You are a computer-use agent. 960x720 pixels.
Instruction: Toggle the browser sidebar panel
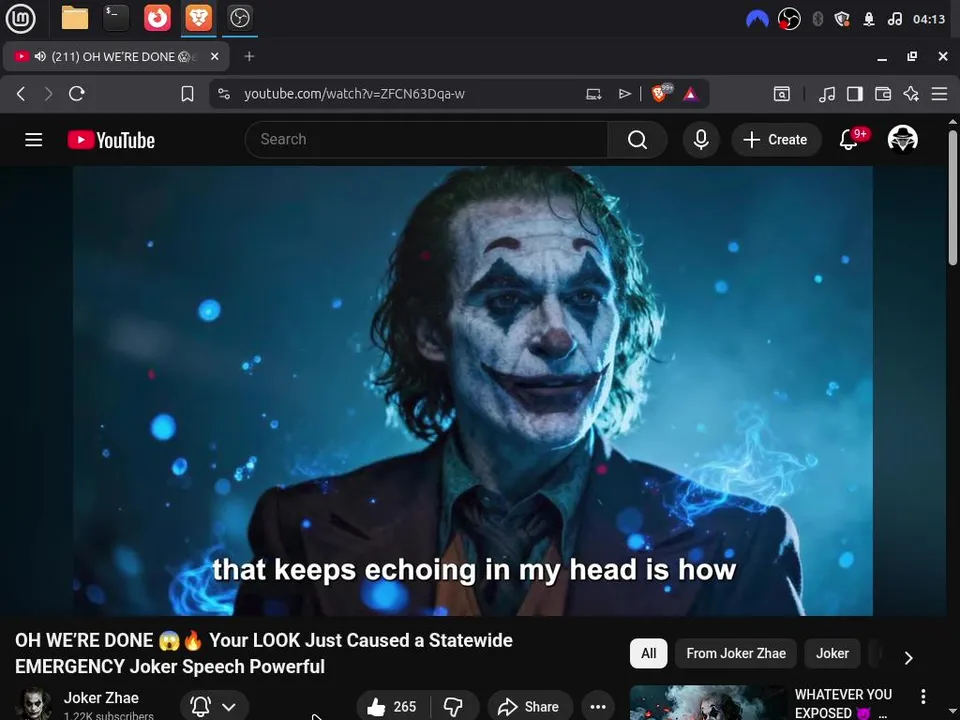(x=855, y=94)
